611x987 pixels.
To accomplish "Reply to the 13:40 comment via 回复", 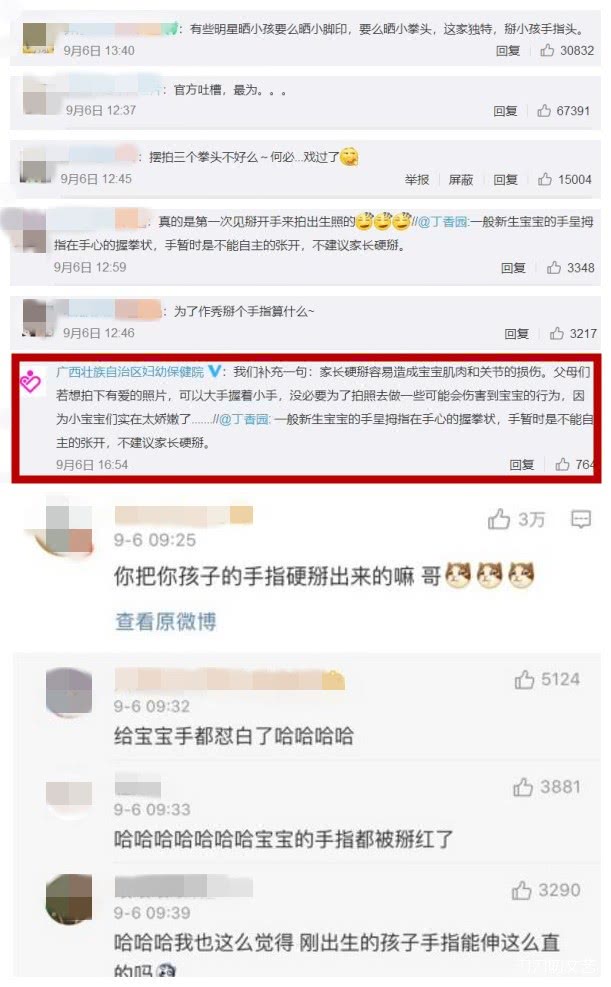I will click(508, 50).
